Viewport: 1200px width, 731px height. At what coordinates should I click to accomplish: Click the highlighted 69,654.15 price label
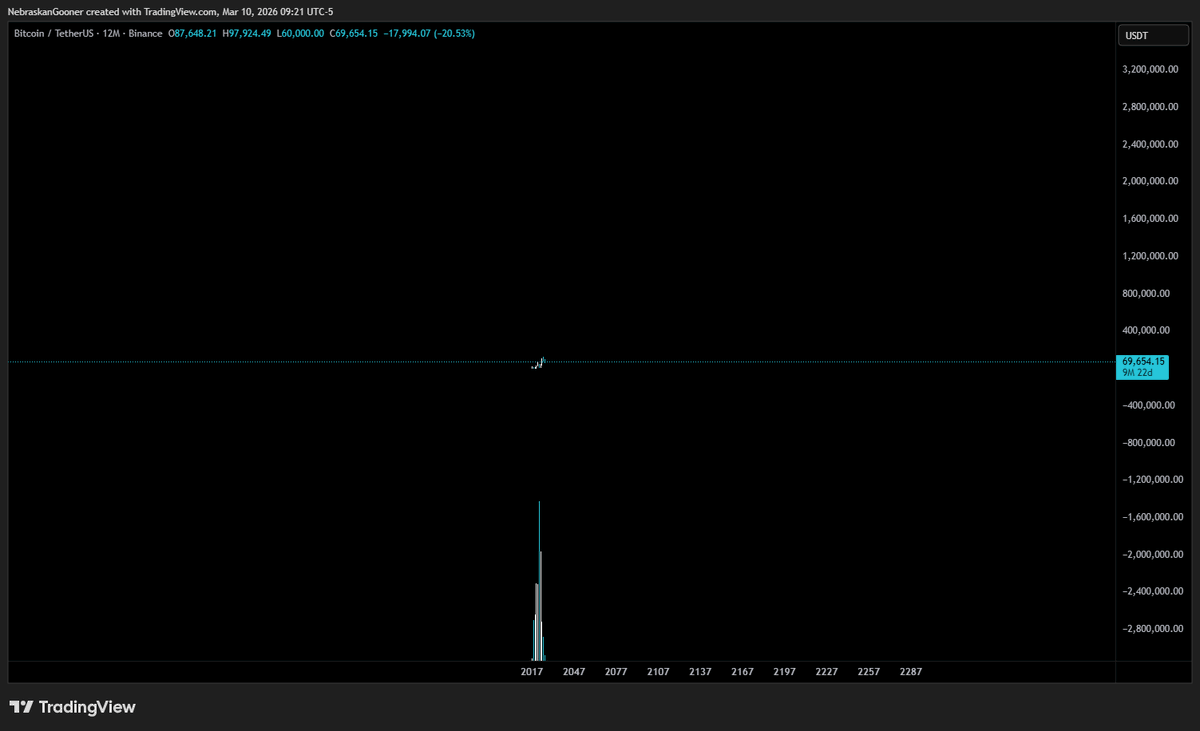point(1142,361)
